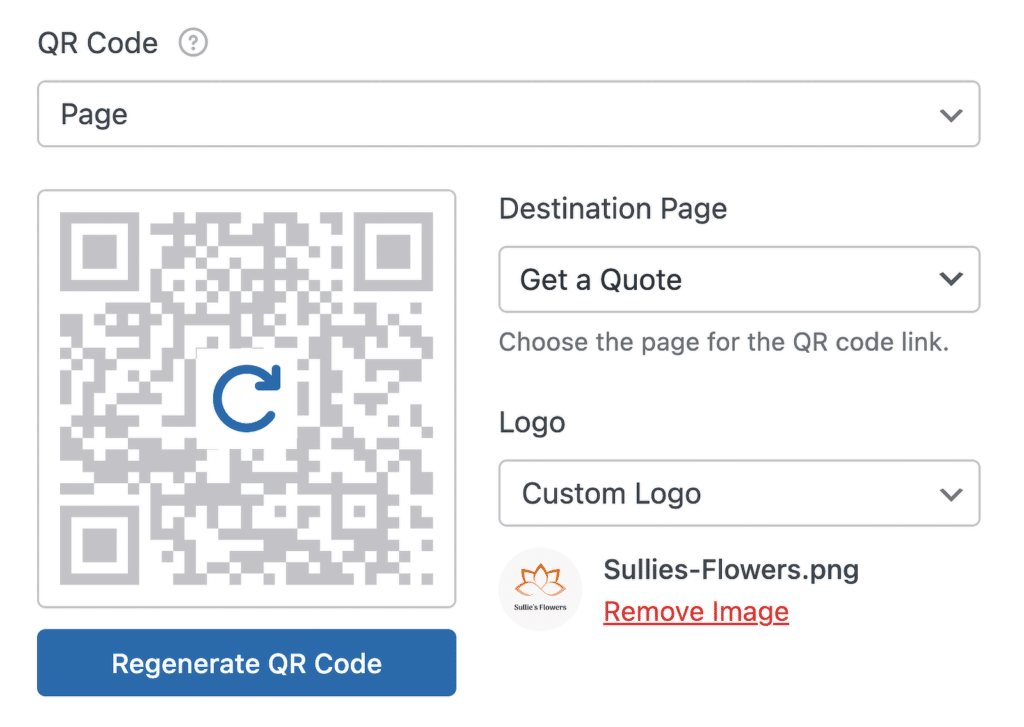Viewport: 1024px width, 727px height.
Task: Click the Logo field label
Action: [532, 423]
